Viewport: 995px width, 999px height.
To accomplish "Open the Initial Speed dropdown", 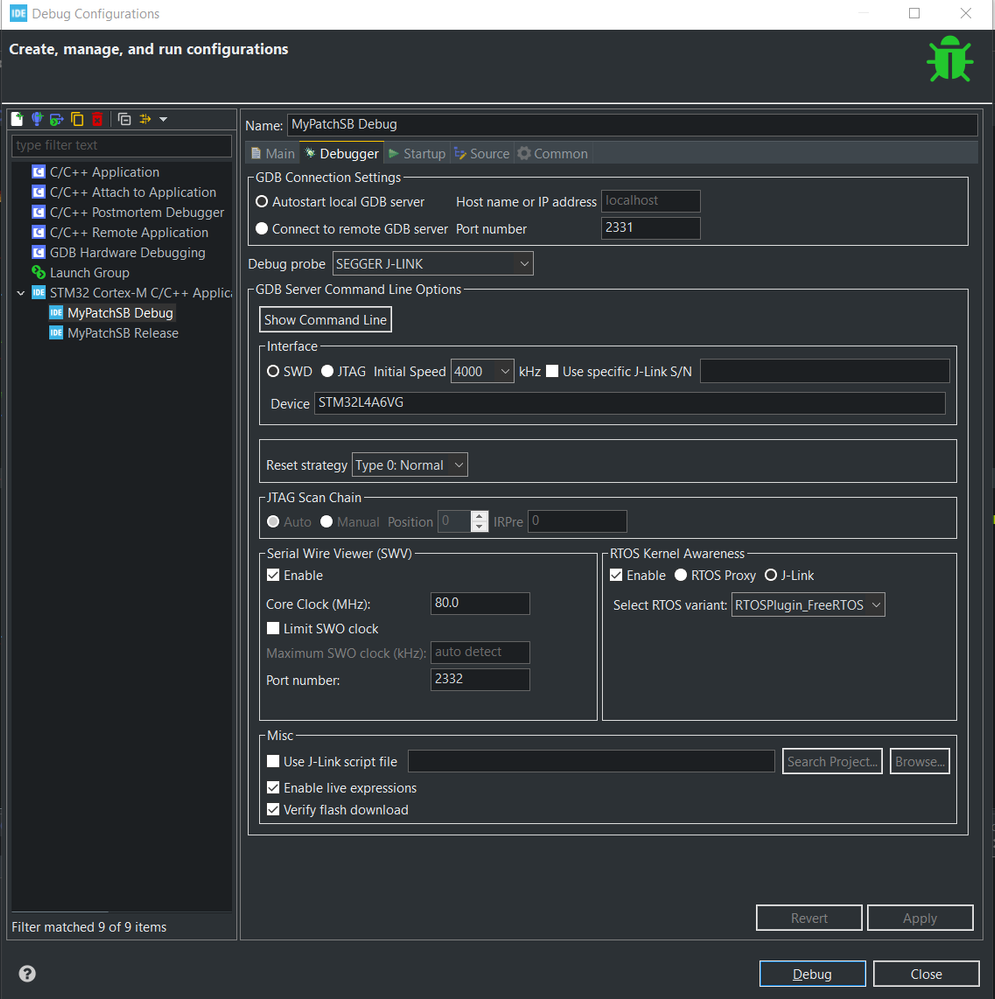I will [482, 371].
